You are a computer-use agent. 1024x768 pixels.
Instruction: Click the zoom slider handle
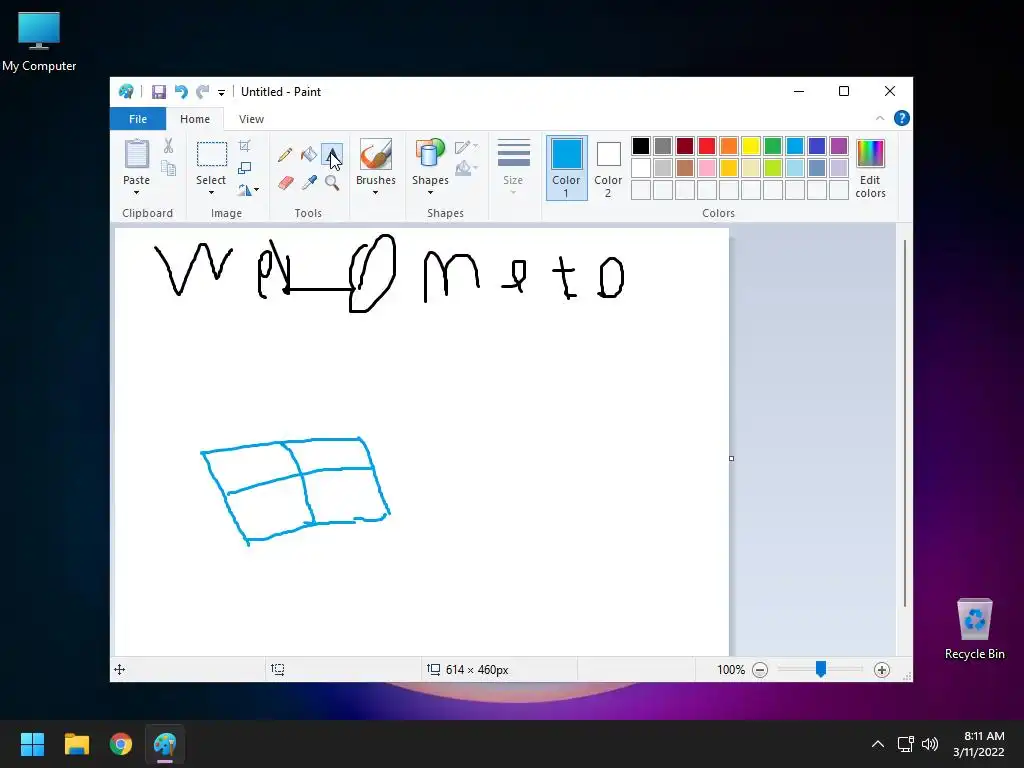click(x=821, y=669)
